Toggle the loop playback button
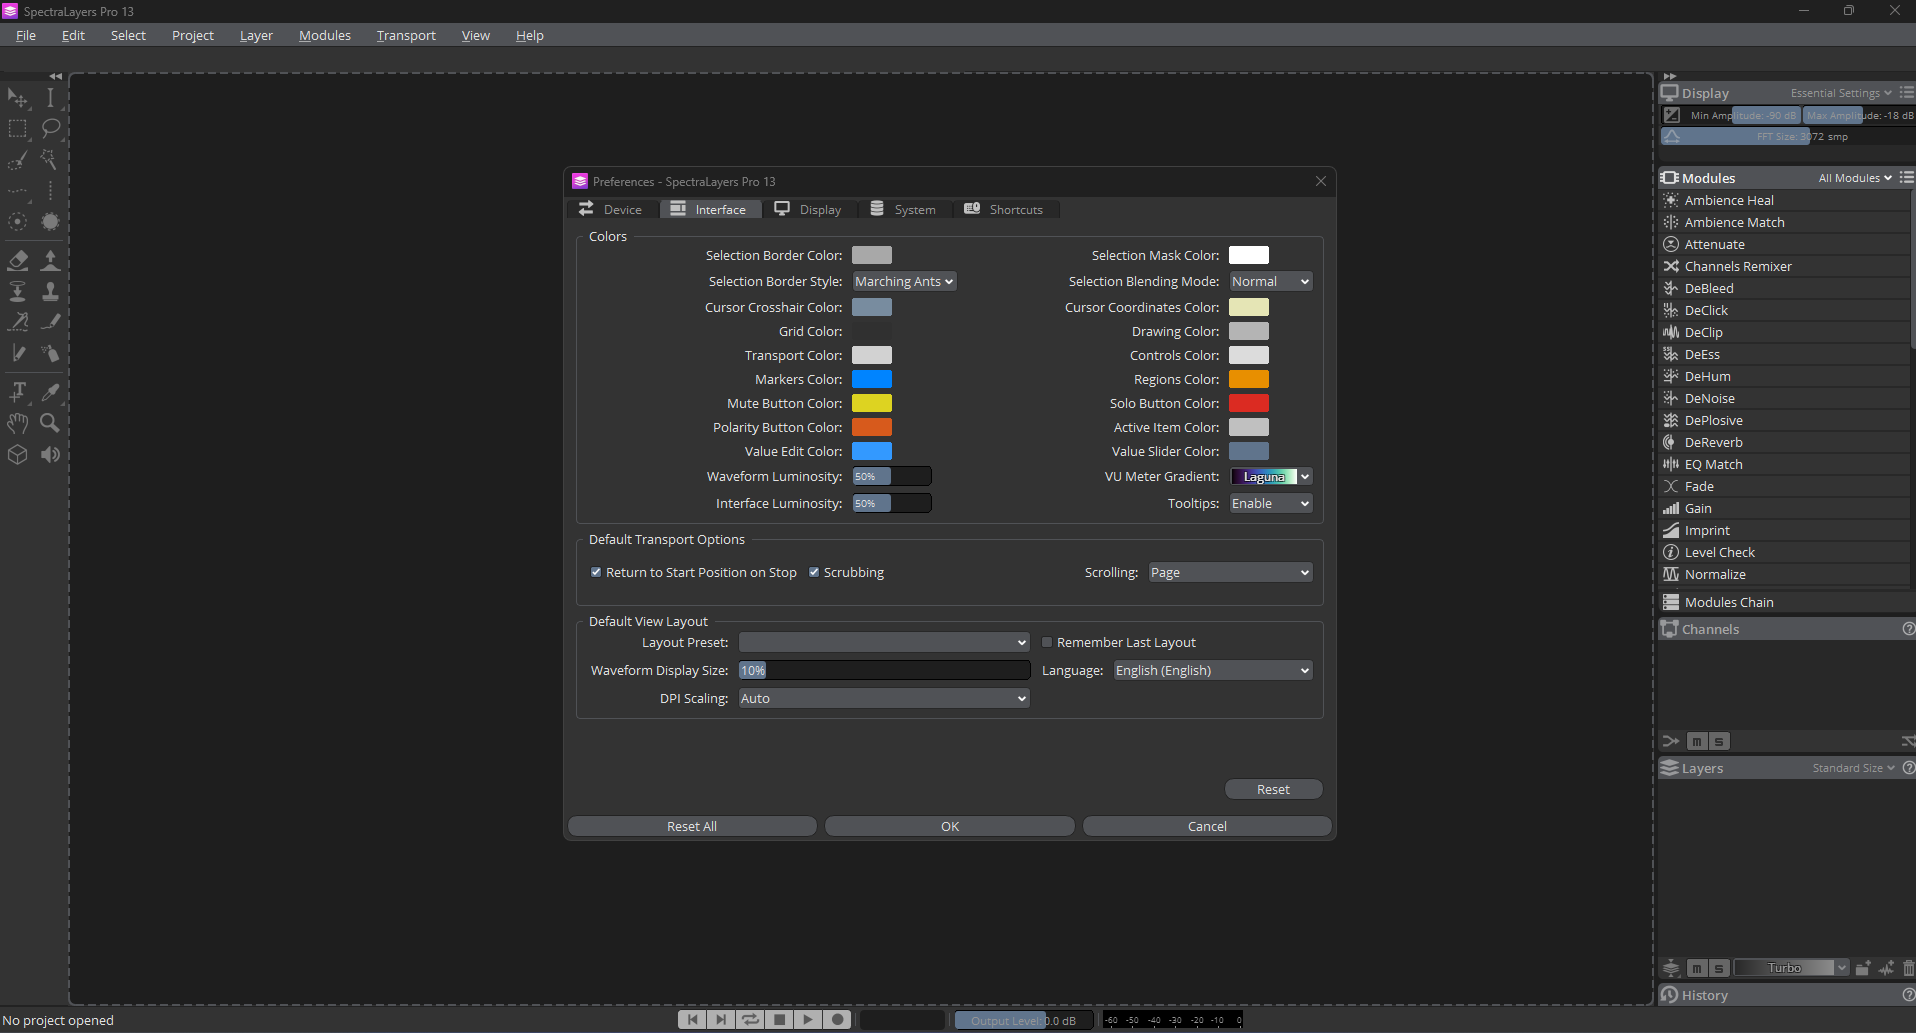The image size is (1916, 1033). (750, 1020)
